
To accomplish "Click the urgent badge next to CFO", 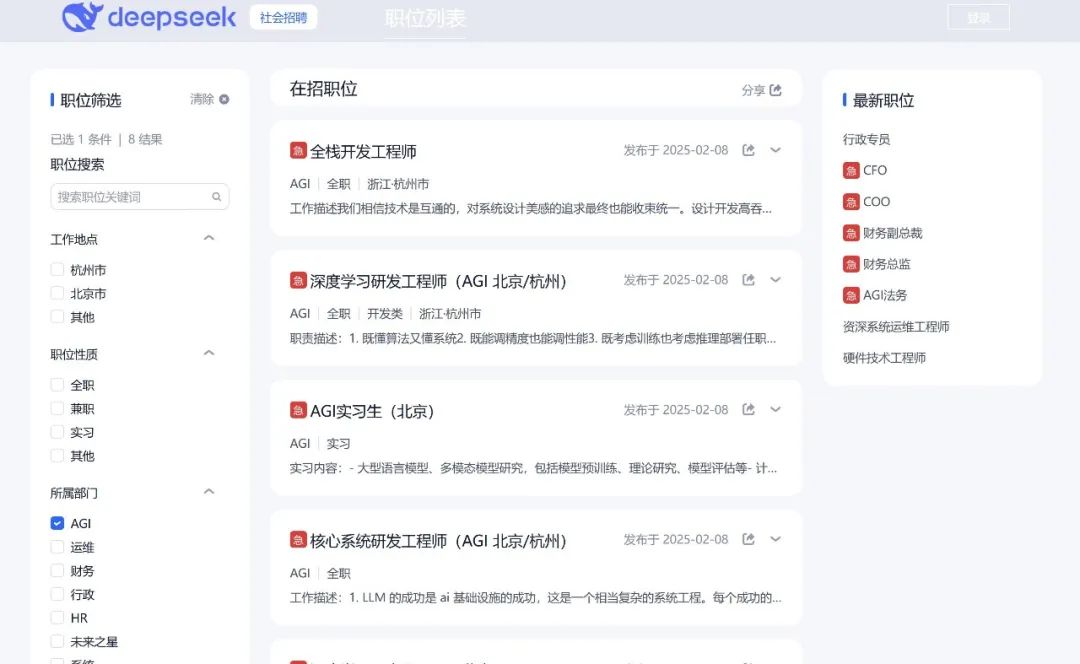I will coord(851,170).
